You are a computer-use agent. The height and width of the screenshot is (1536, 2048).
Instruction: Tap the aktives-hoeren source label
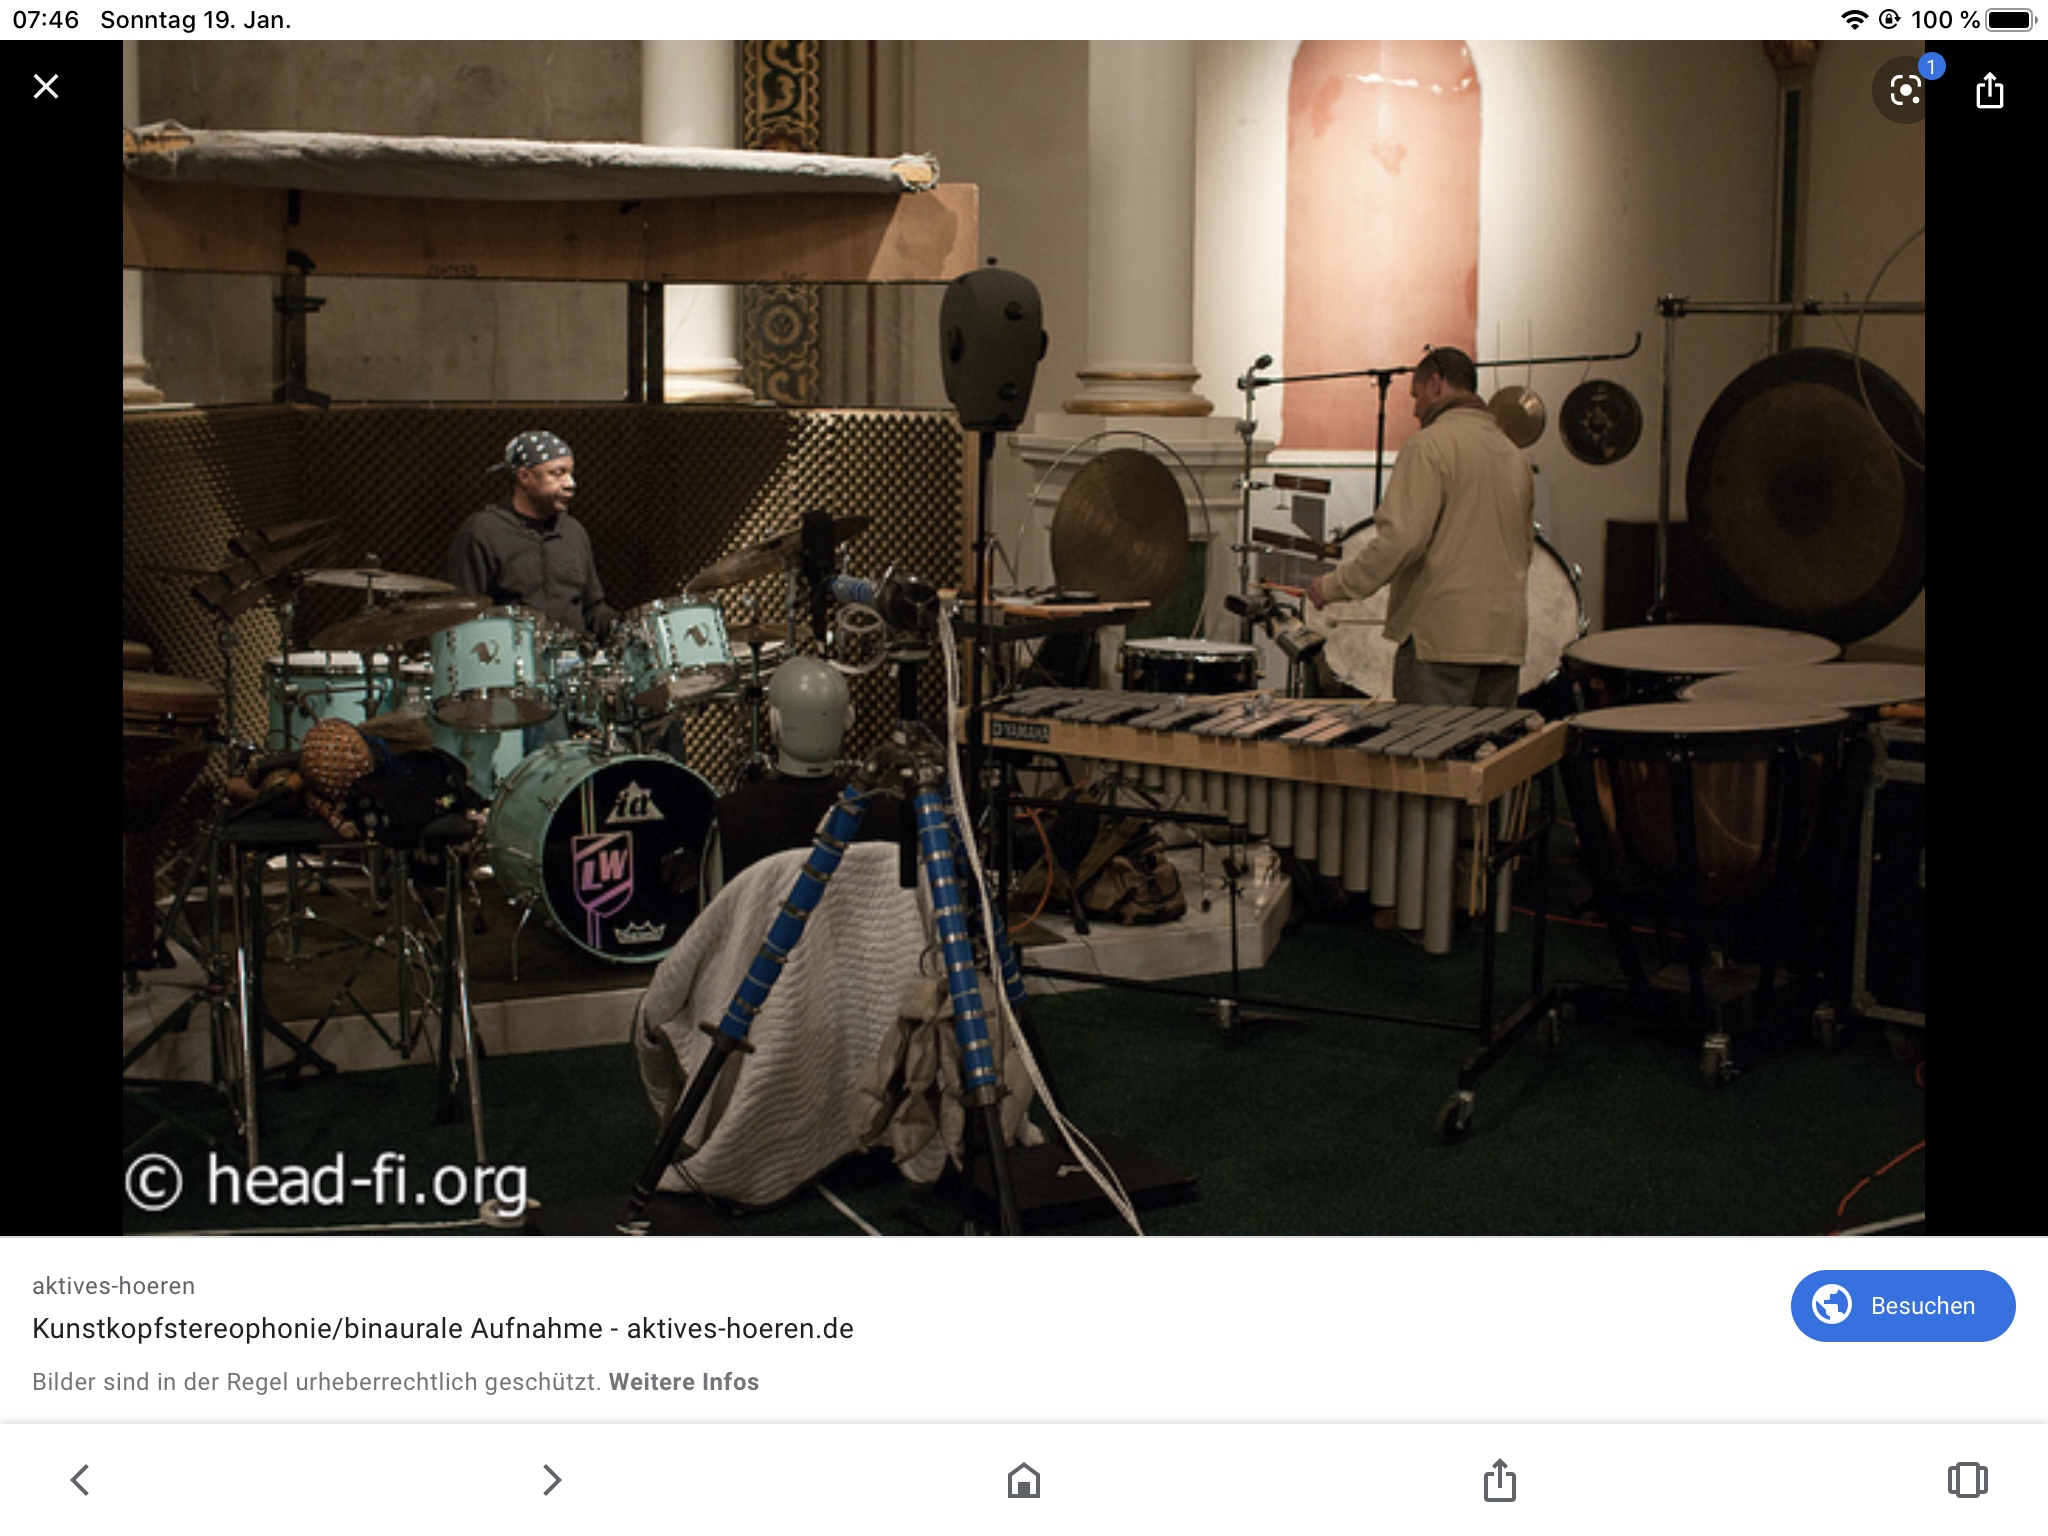click(114, 1286)
